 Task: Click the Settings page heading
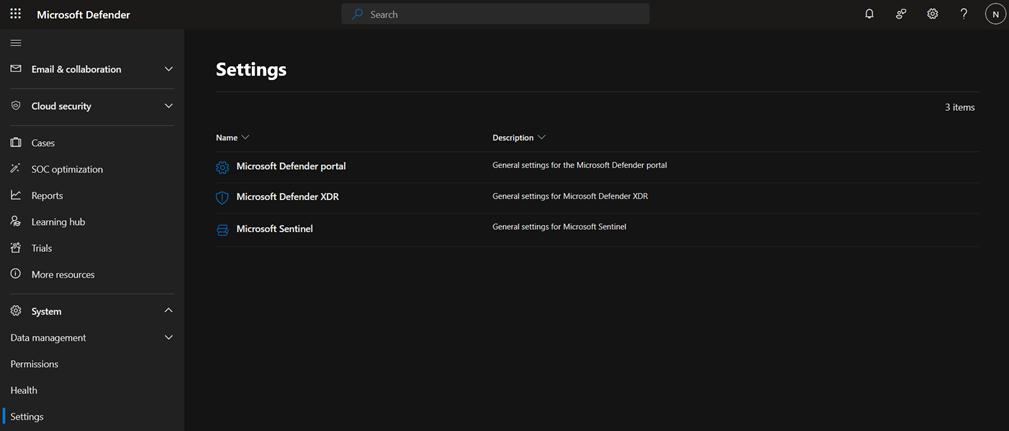(x=251, y=69)
